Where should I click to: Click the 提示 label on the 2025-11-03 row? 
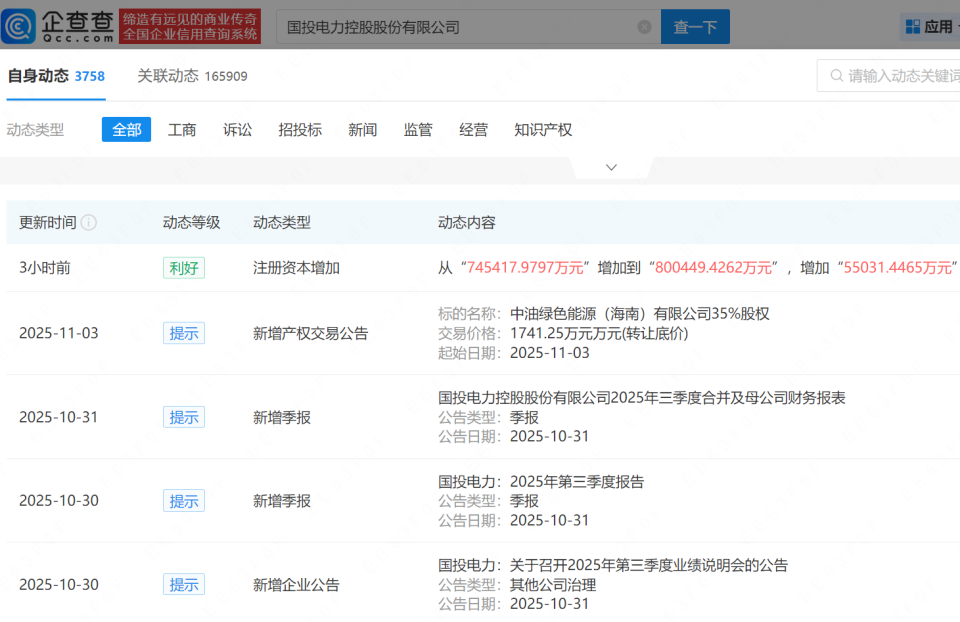click(183, 333)
